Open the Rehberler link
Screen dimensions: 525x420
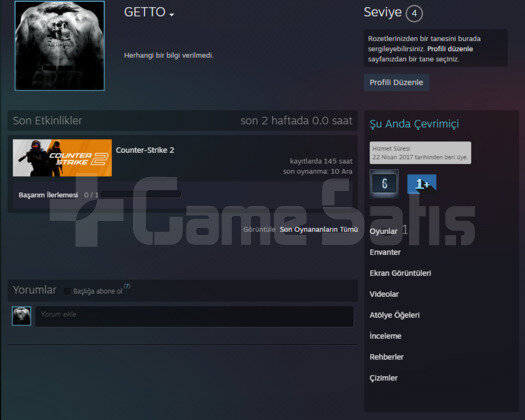pyautogui.click(x=386, y=357)
